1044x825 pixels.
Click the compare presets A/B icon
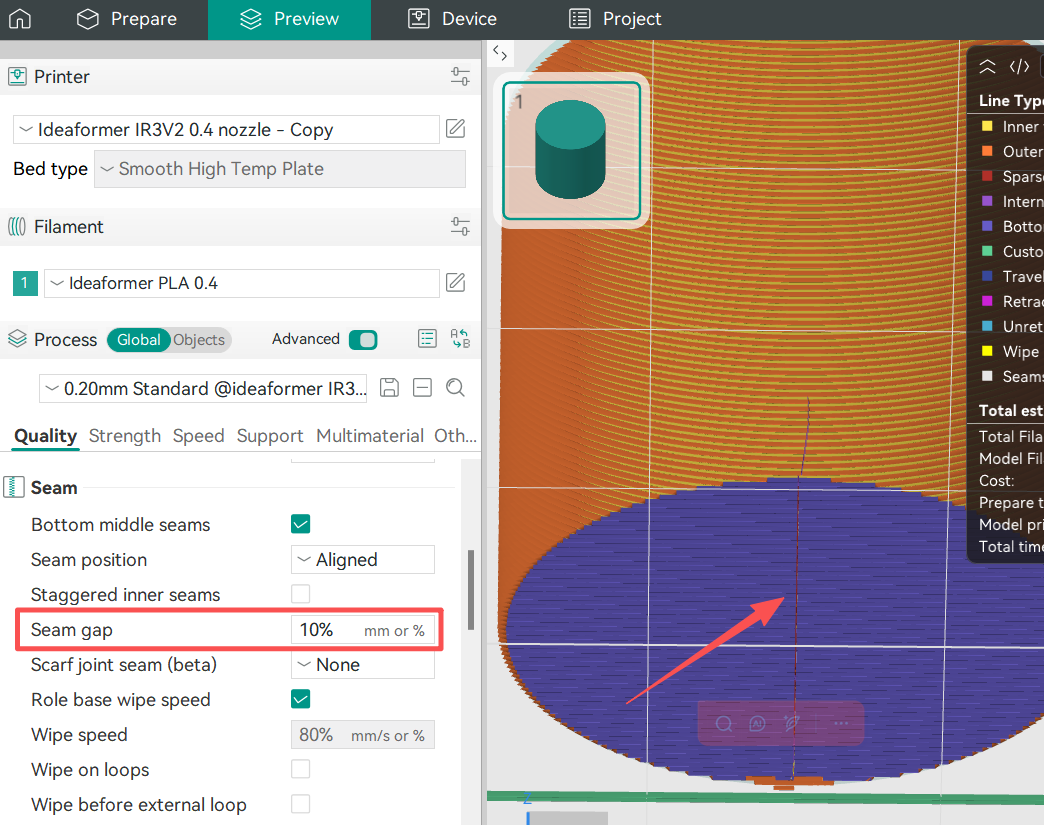(460, 339)
